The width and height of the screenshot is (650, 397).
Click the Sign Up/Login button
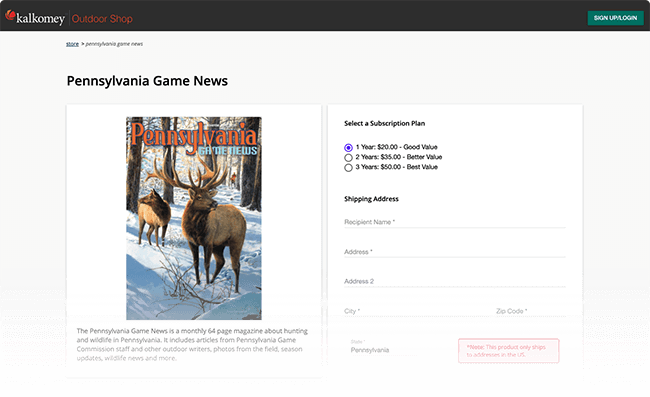(615, 18)
